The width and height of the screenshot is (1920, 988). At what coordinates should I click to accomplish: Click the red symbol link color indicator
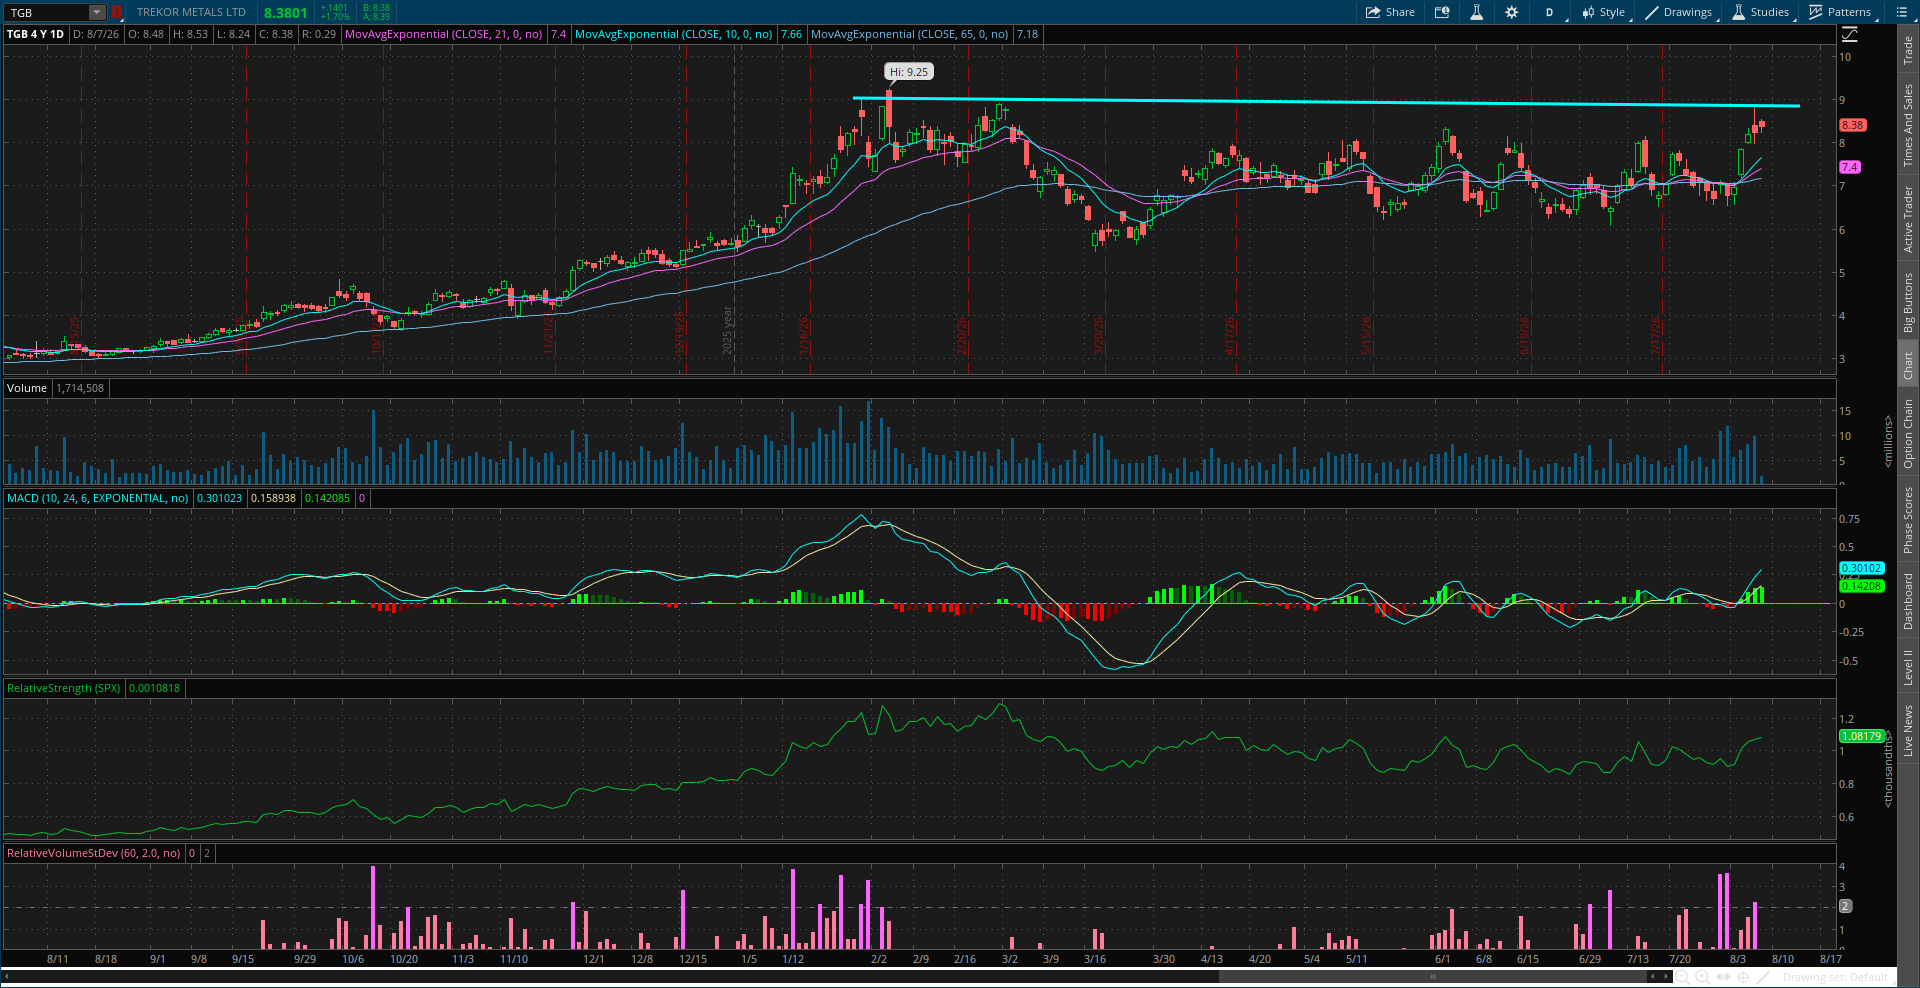(117, 12)
